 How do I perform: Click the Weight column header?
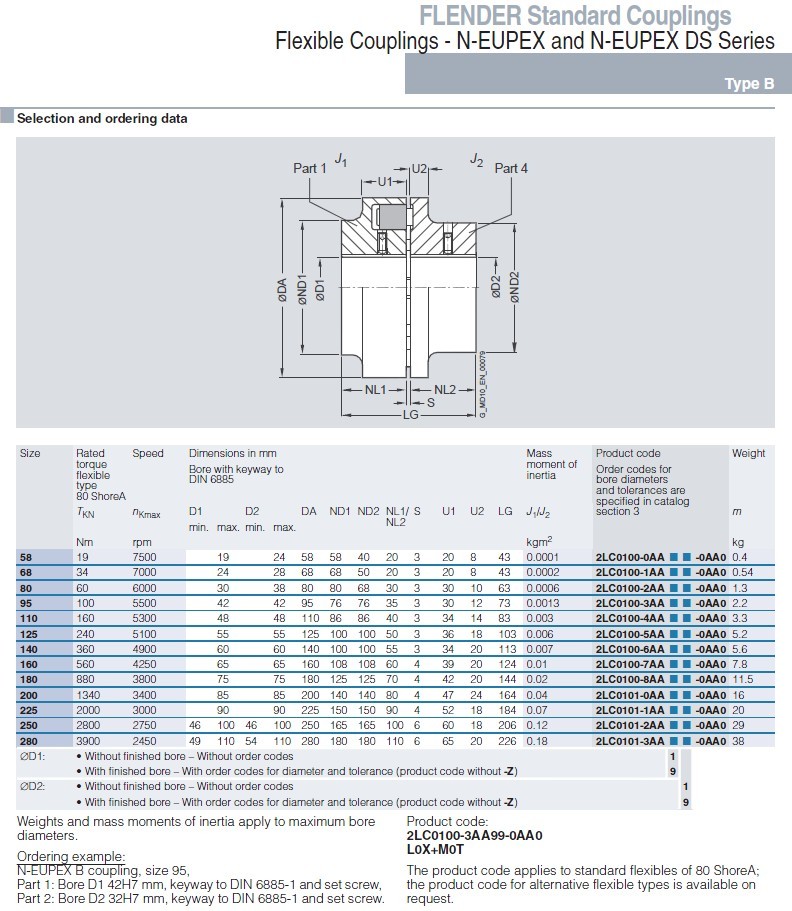(748, 453)
